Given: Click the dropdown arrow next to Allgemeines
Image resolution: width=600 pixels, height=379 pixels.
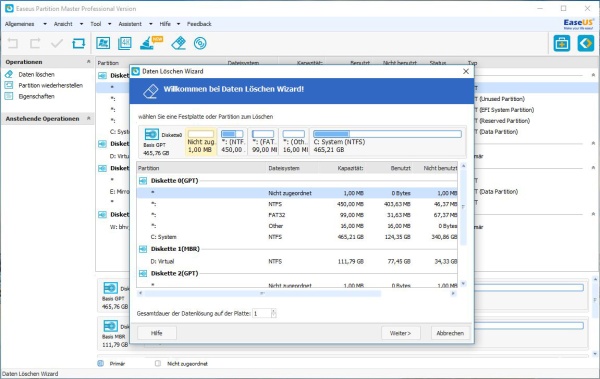Looking at the screenshot, I should tap(45, 24).
